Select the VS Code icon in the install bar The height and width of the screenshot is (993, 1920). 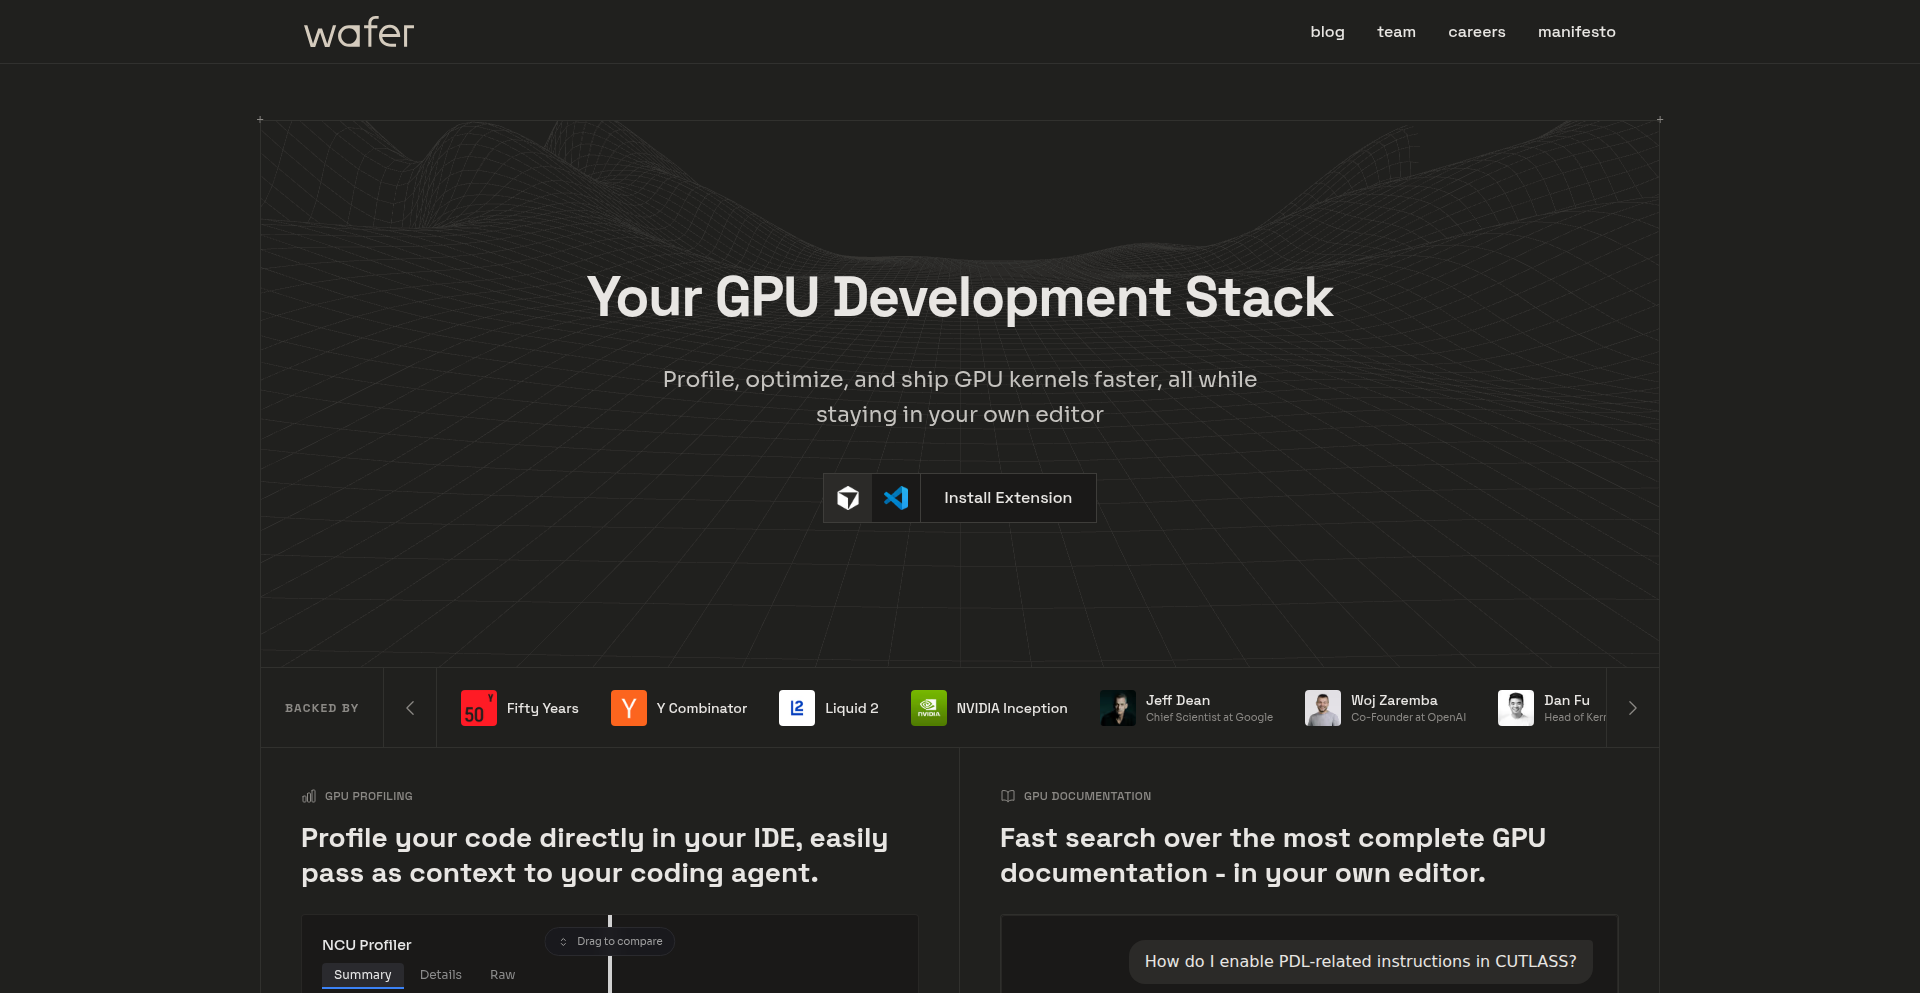pos(896,497)
